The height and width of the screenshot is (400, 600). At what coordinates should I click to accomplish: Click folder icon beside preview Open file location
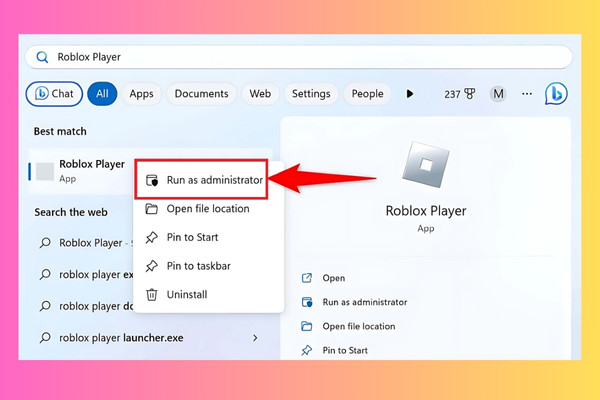(x=307, y=327)
